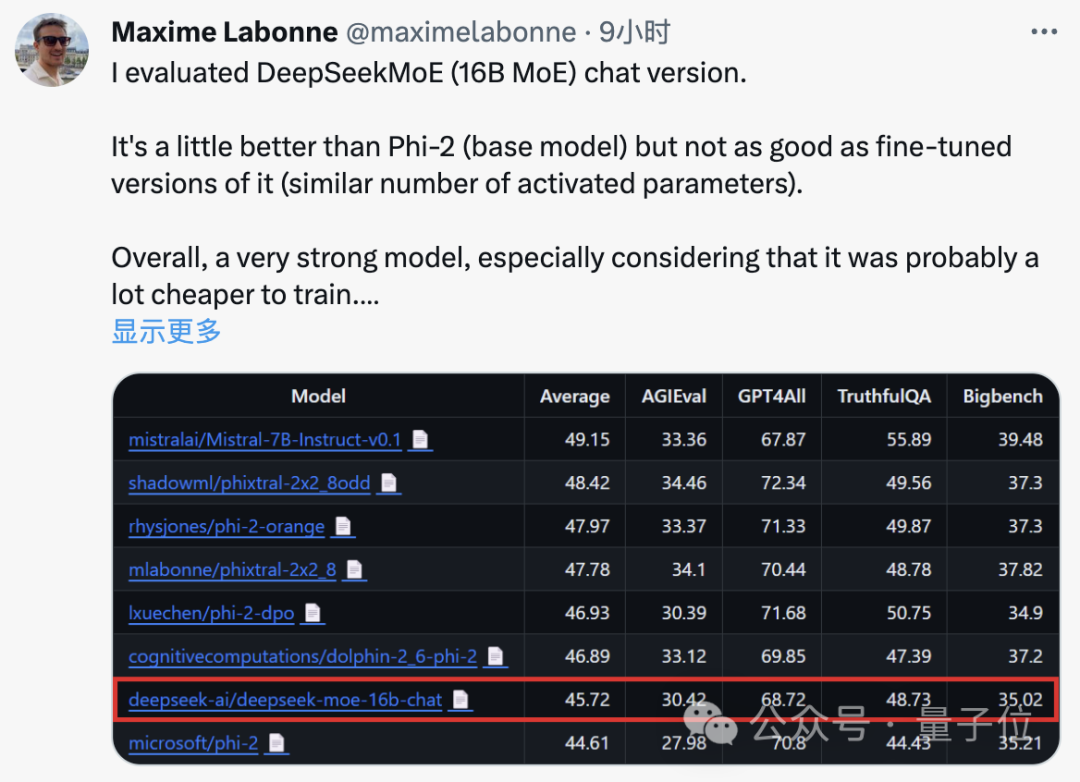1080x782 pixels.
Task: Open the three-dot more options menu
Action: (1043, 32)
